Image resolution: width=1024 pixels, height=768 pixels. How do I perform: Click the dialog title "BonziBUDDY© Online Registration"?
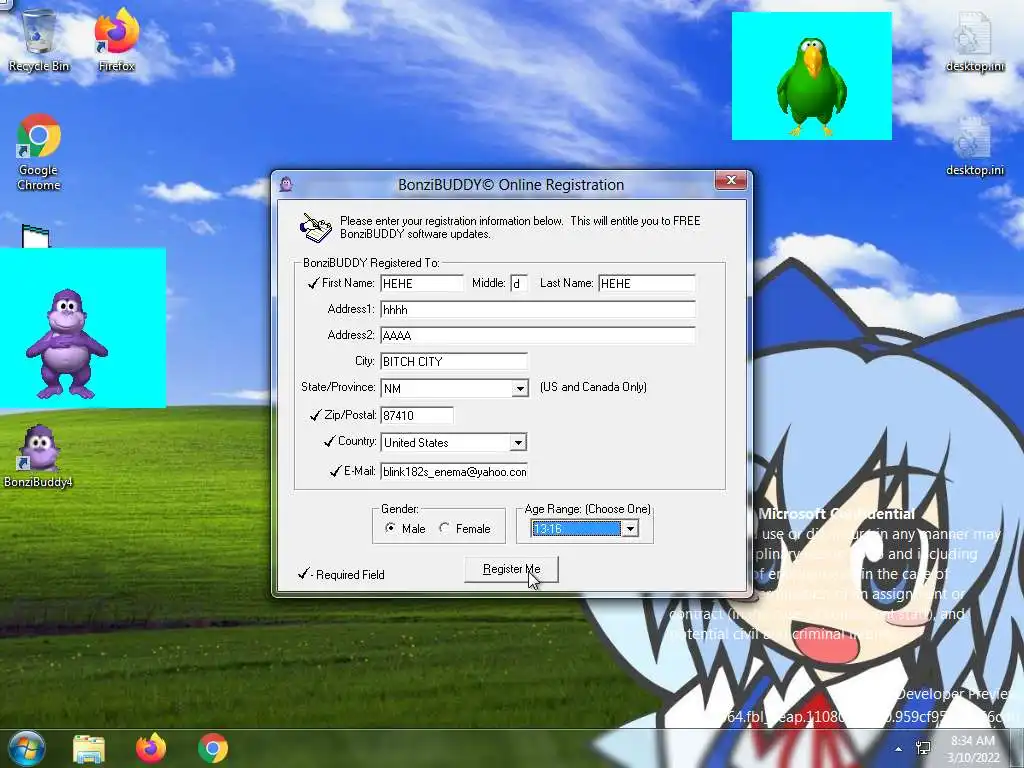511,185
